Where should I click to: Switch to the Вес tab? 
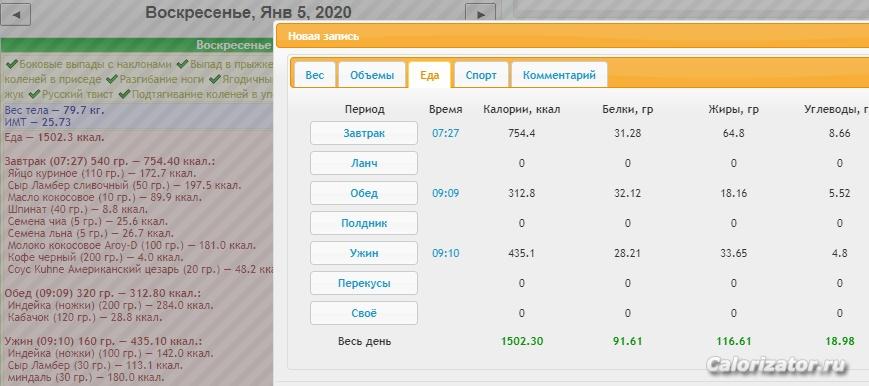coord(315,75)
